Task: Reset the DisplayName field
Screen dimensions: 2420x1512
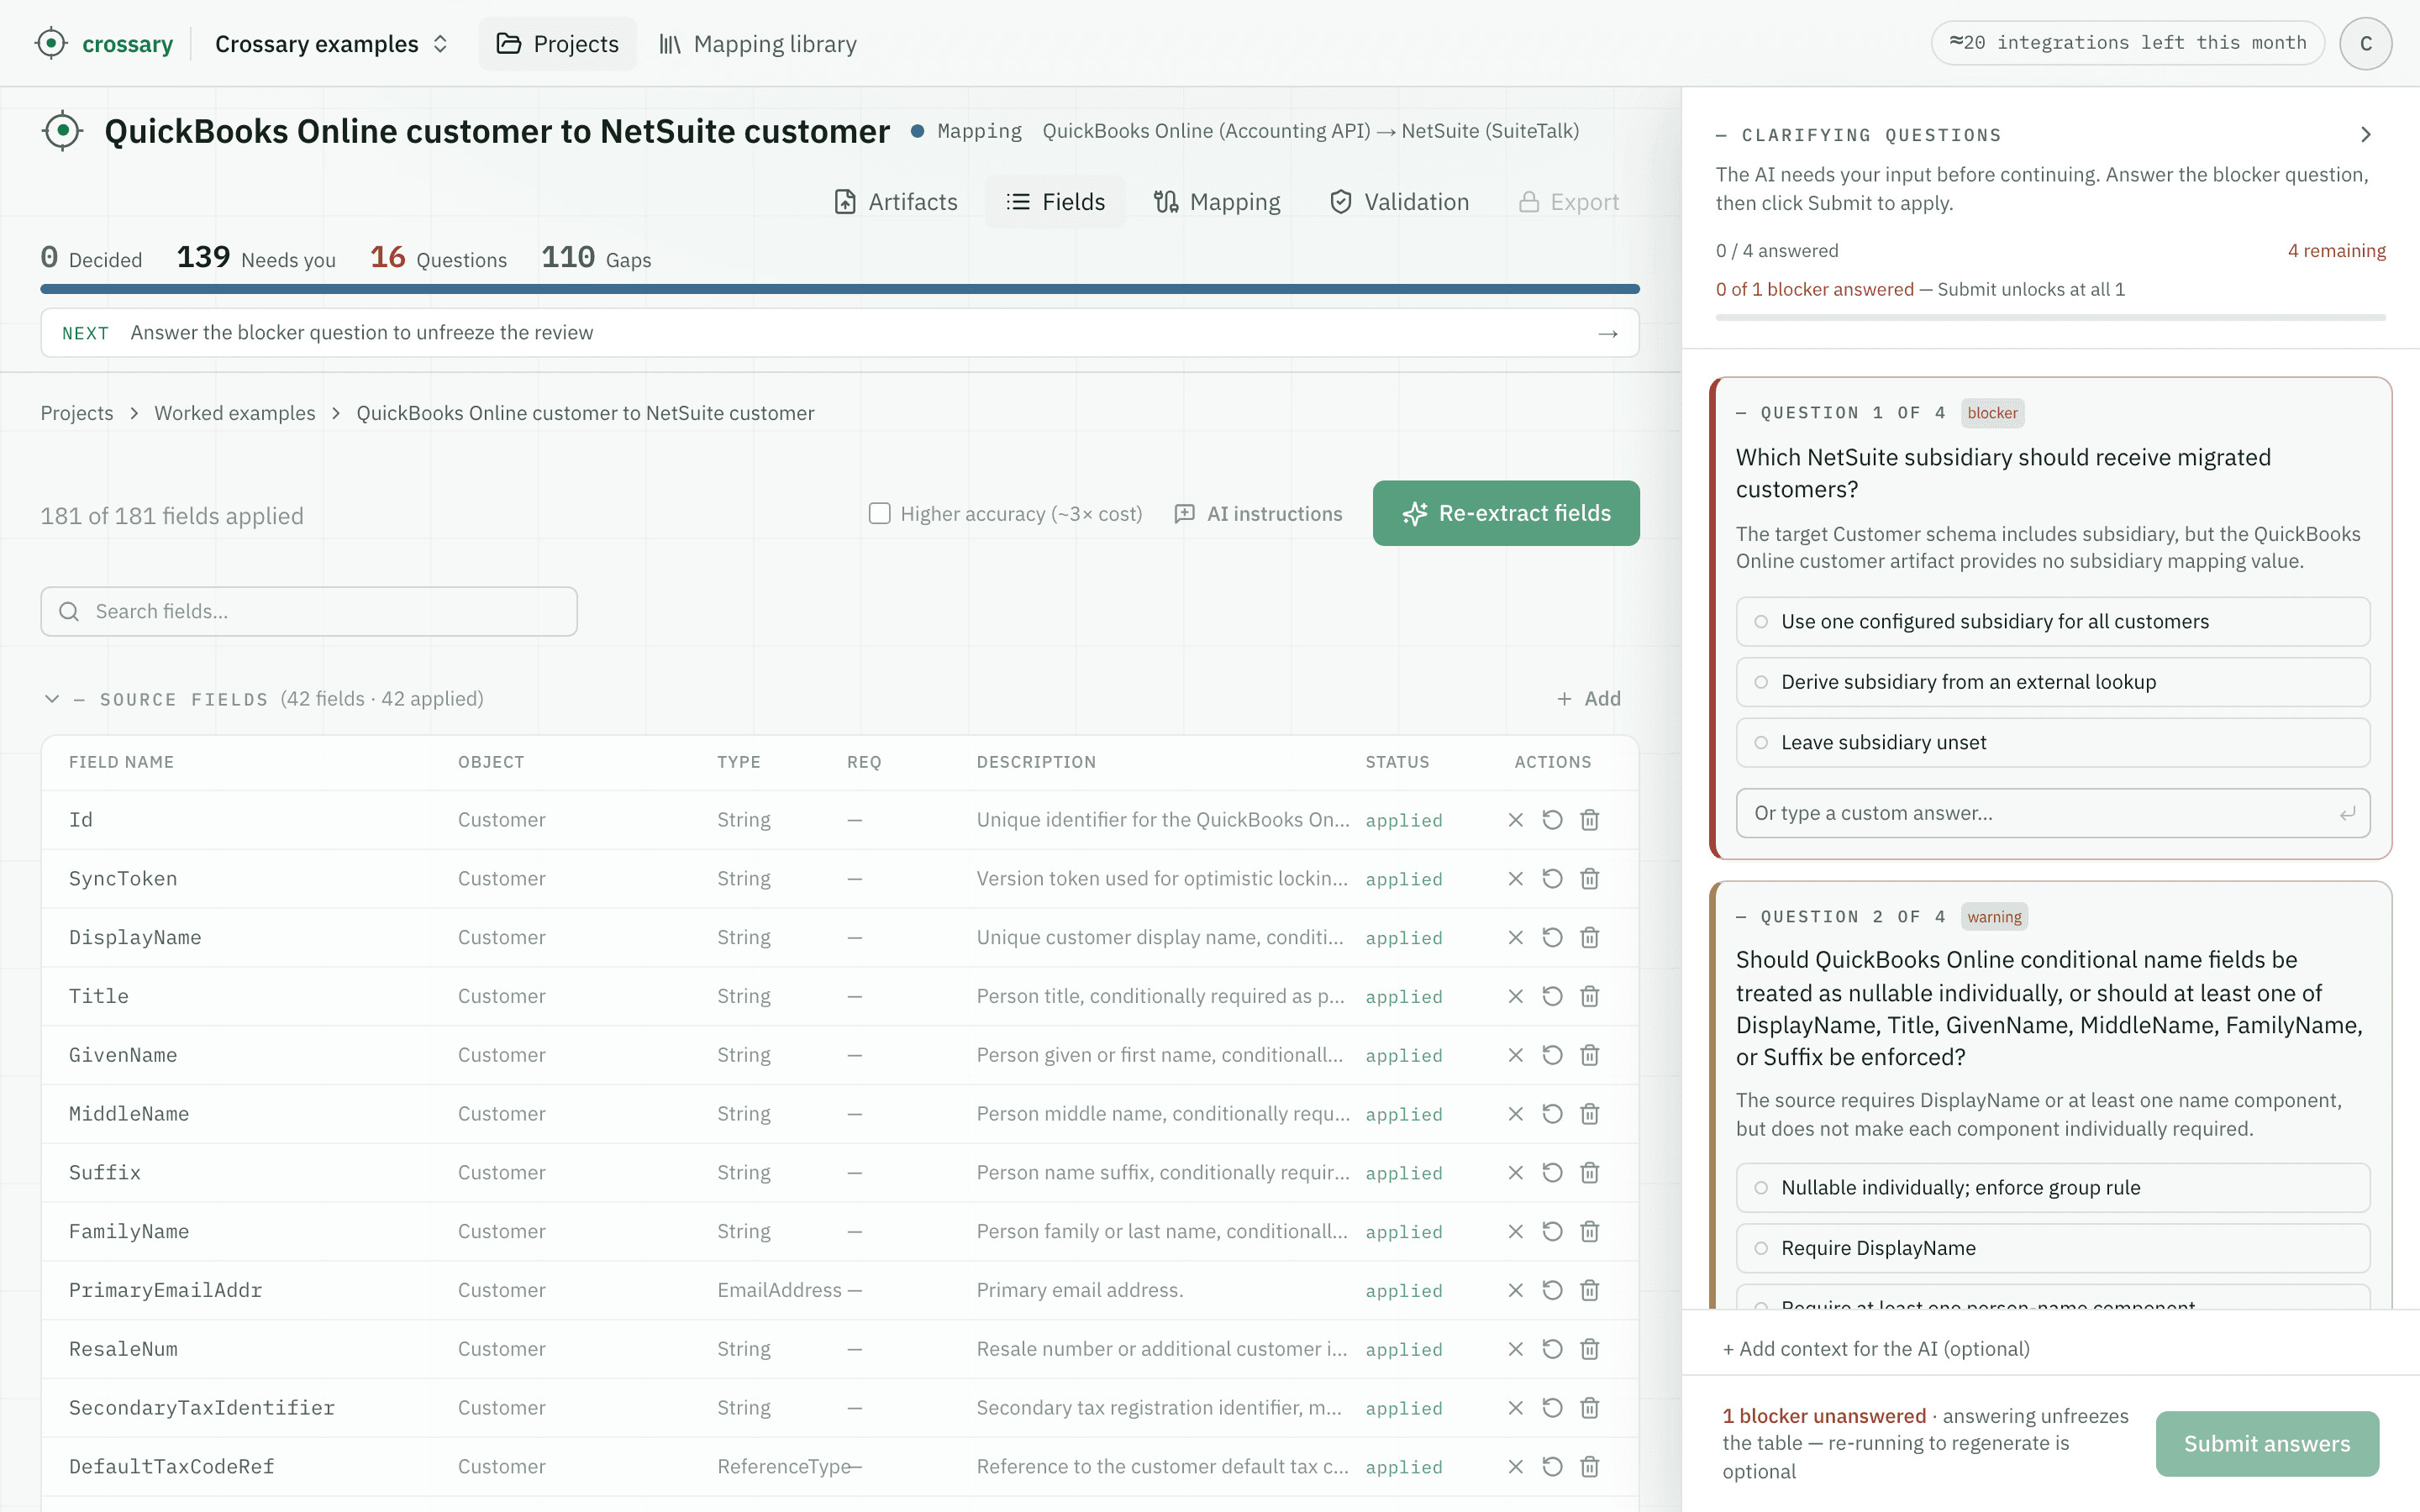Action: tap(1552, 938)
